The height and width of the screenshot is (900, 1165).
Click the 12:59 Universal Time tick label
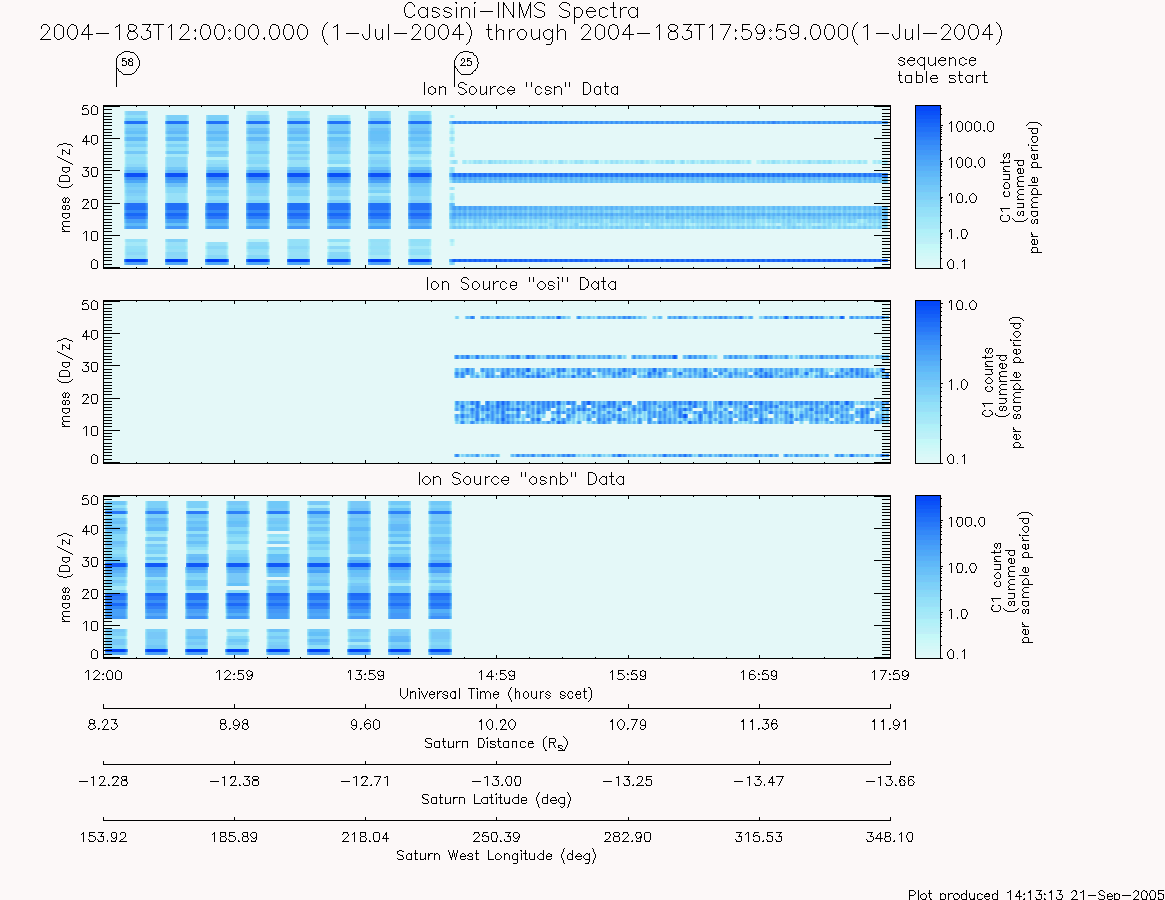pyautogui.click(x=234, y=676)
